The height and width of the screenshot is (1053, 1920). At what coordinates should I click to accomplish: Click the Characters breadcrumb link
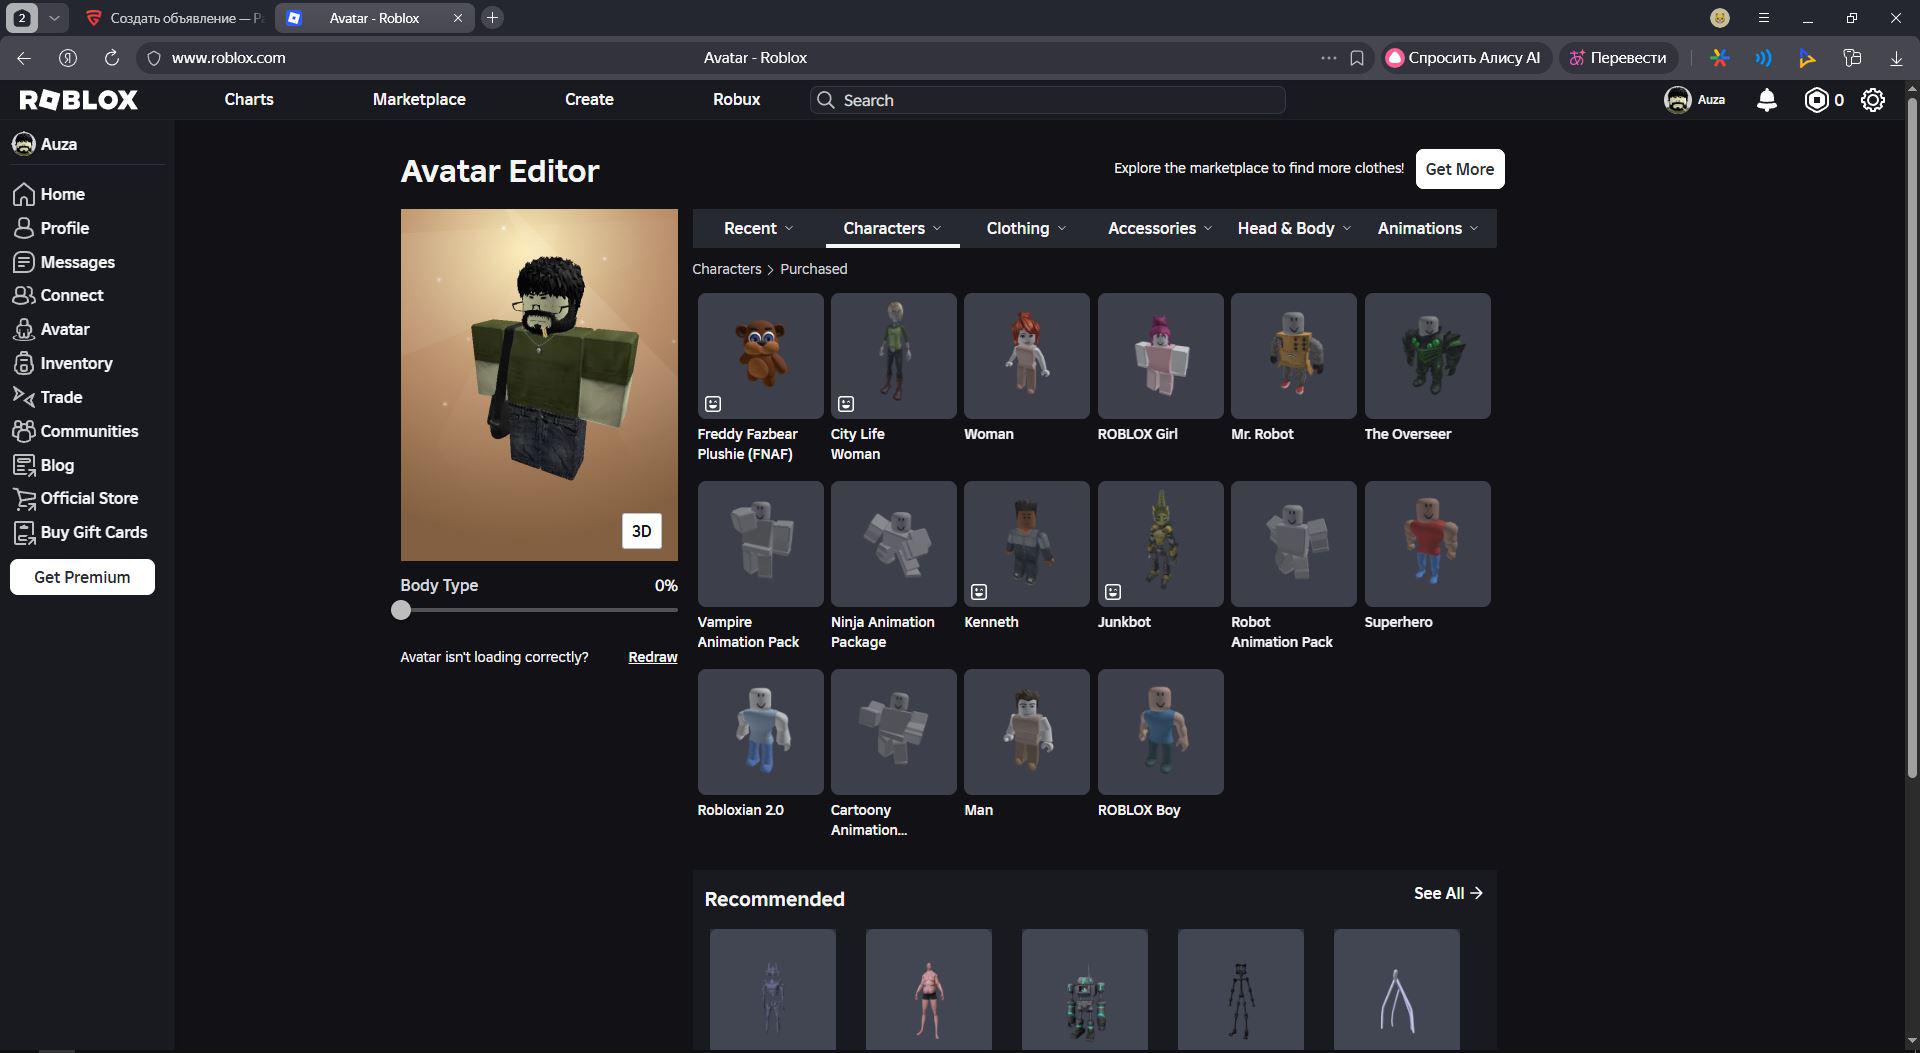point(727,269)
